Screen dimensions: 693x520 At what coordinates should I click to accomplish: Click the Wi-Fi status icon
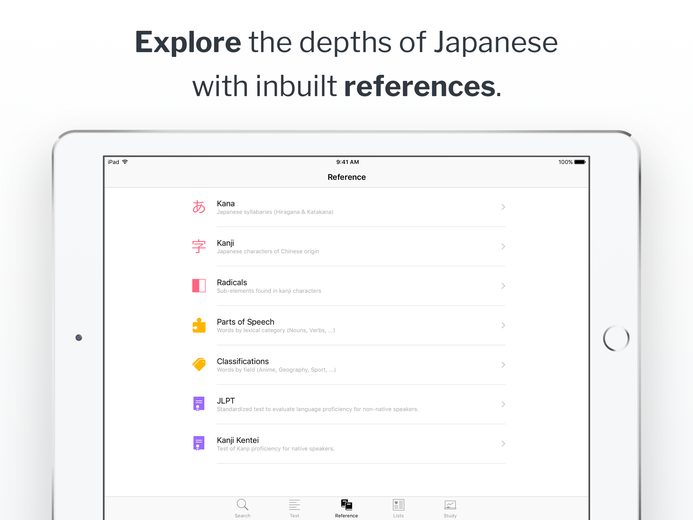(x=125, y=162)
